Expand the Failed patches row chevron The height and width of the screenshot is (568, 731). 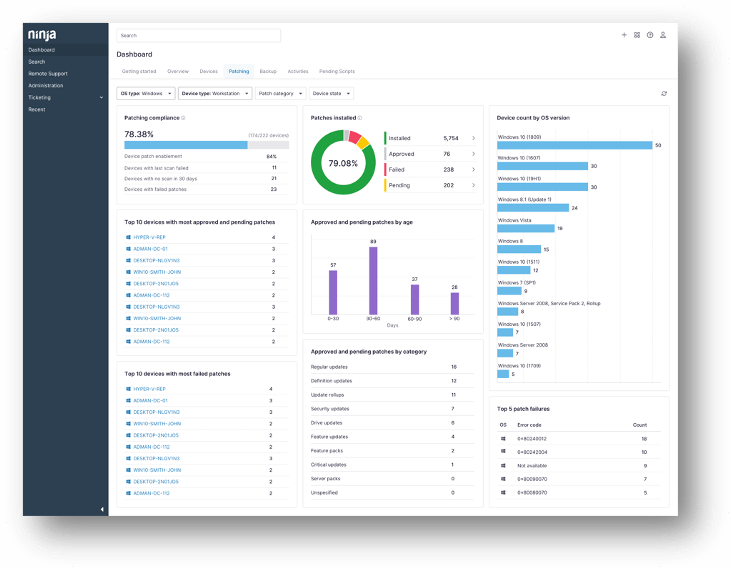point(473,170)
